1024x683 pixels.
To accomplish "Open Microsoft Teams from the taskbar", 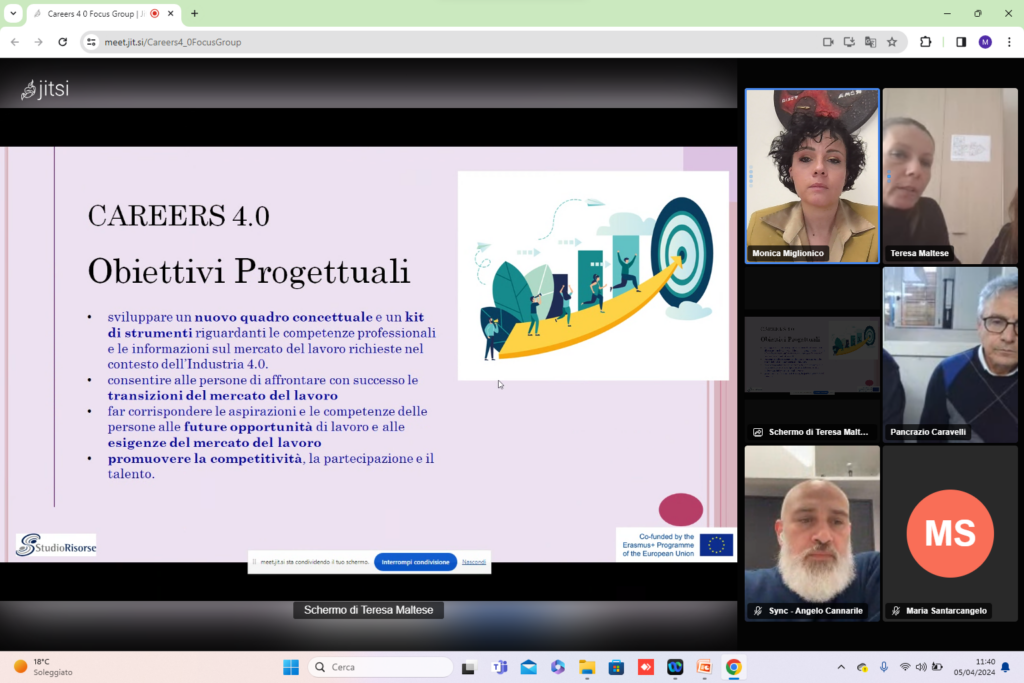I will [x=500, y=667].
